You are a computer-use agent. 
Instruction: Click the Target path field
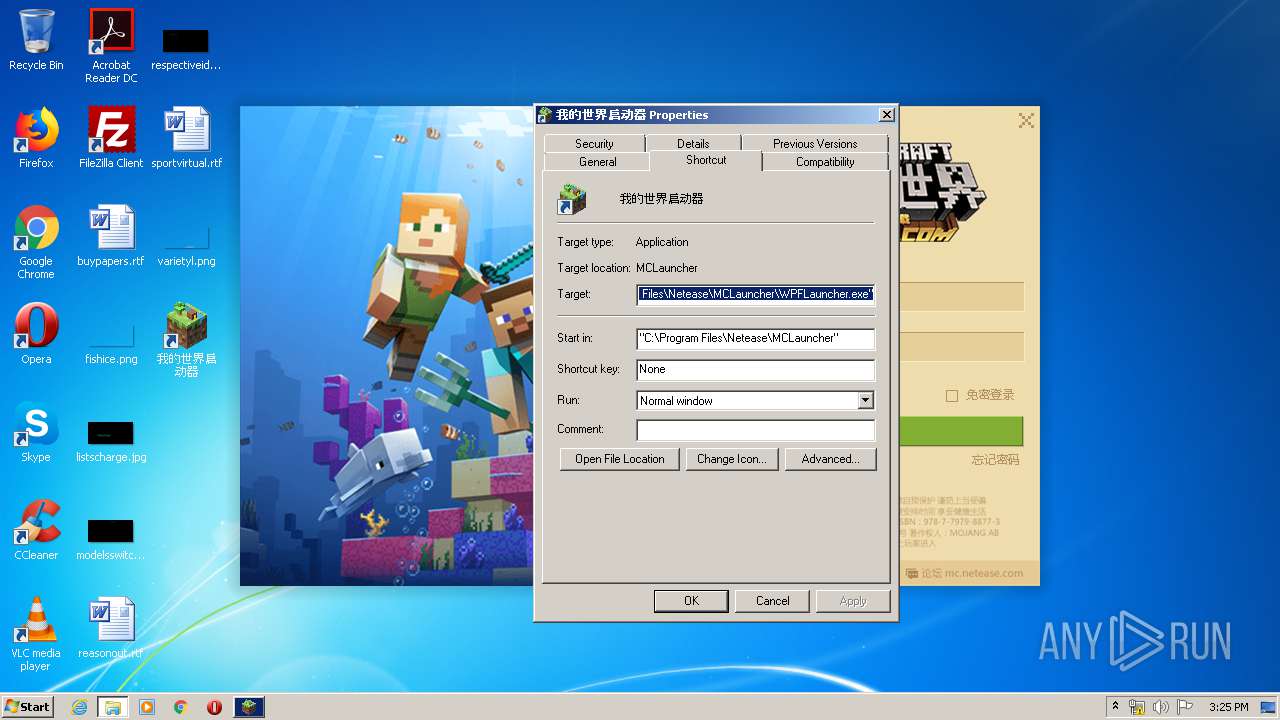756,294
